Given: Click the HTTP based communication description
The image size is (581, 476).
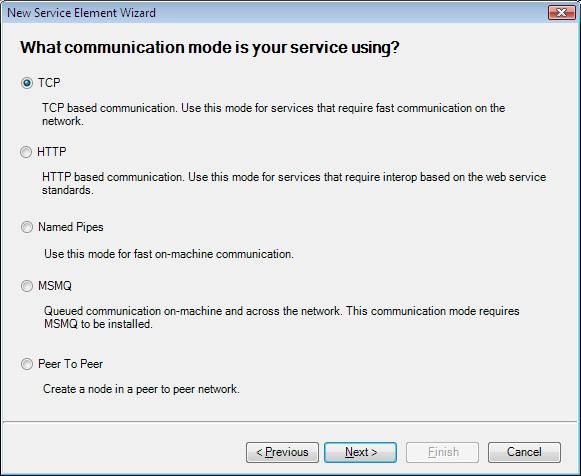Looking at the screenshot, I should pos(294,183).
